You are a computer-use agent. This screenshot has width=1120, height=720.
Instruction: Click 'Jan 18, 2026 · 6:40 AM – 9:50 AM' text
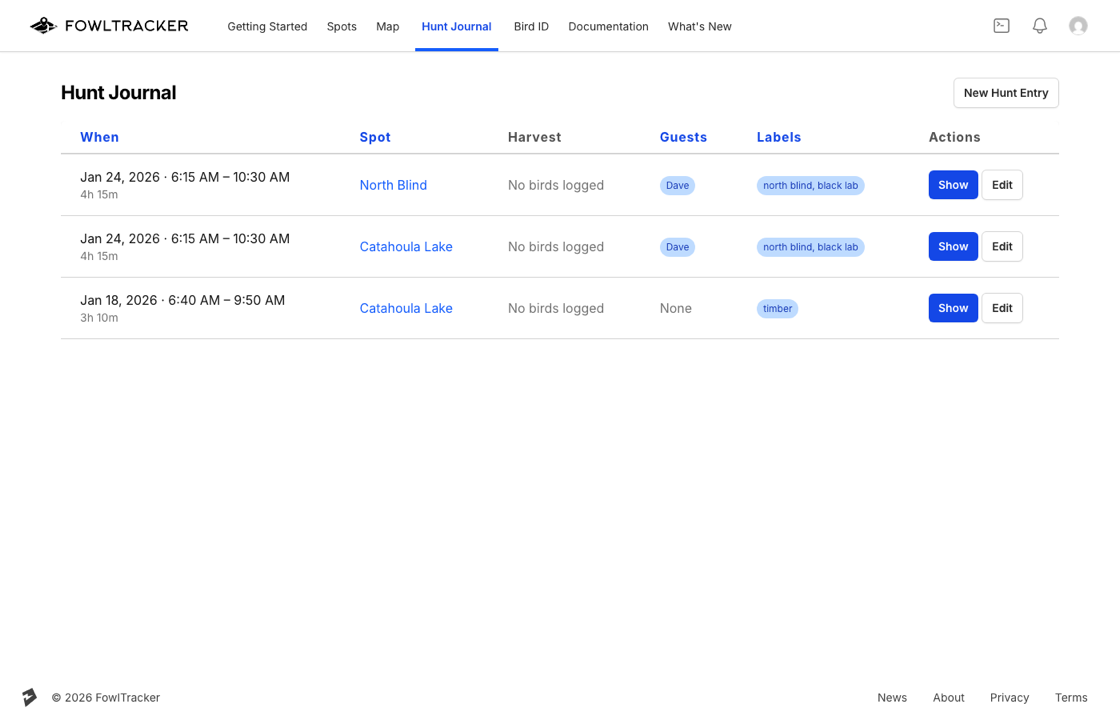coord(182,300)
